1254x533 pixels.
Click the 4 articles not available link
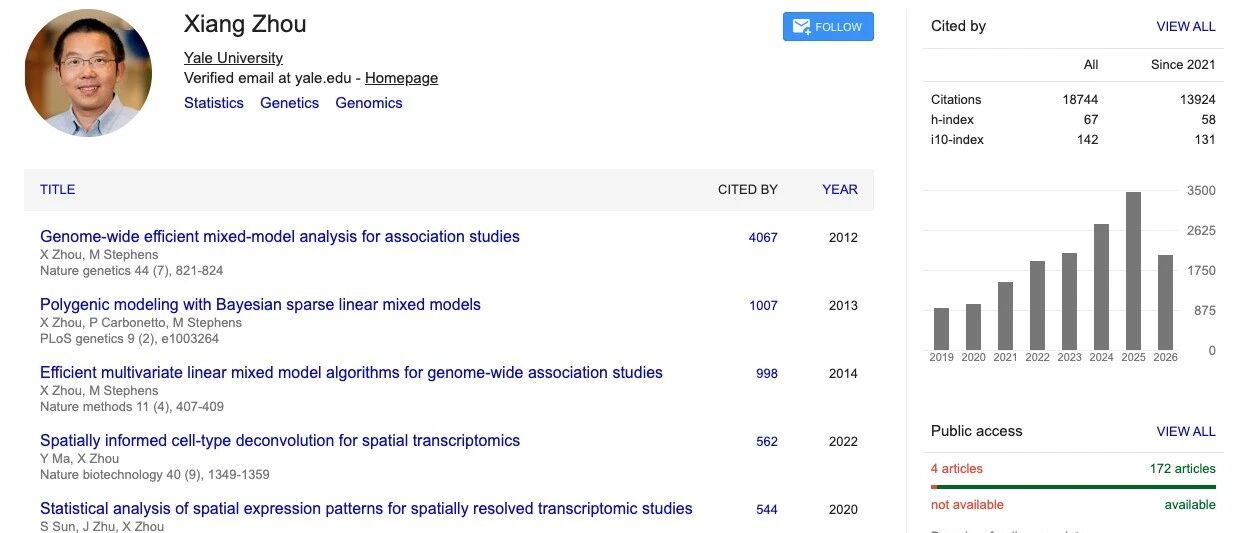(x=957, y=468)
